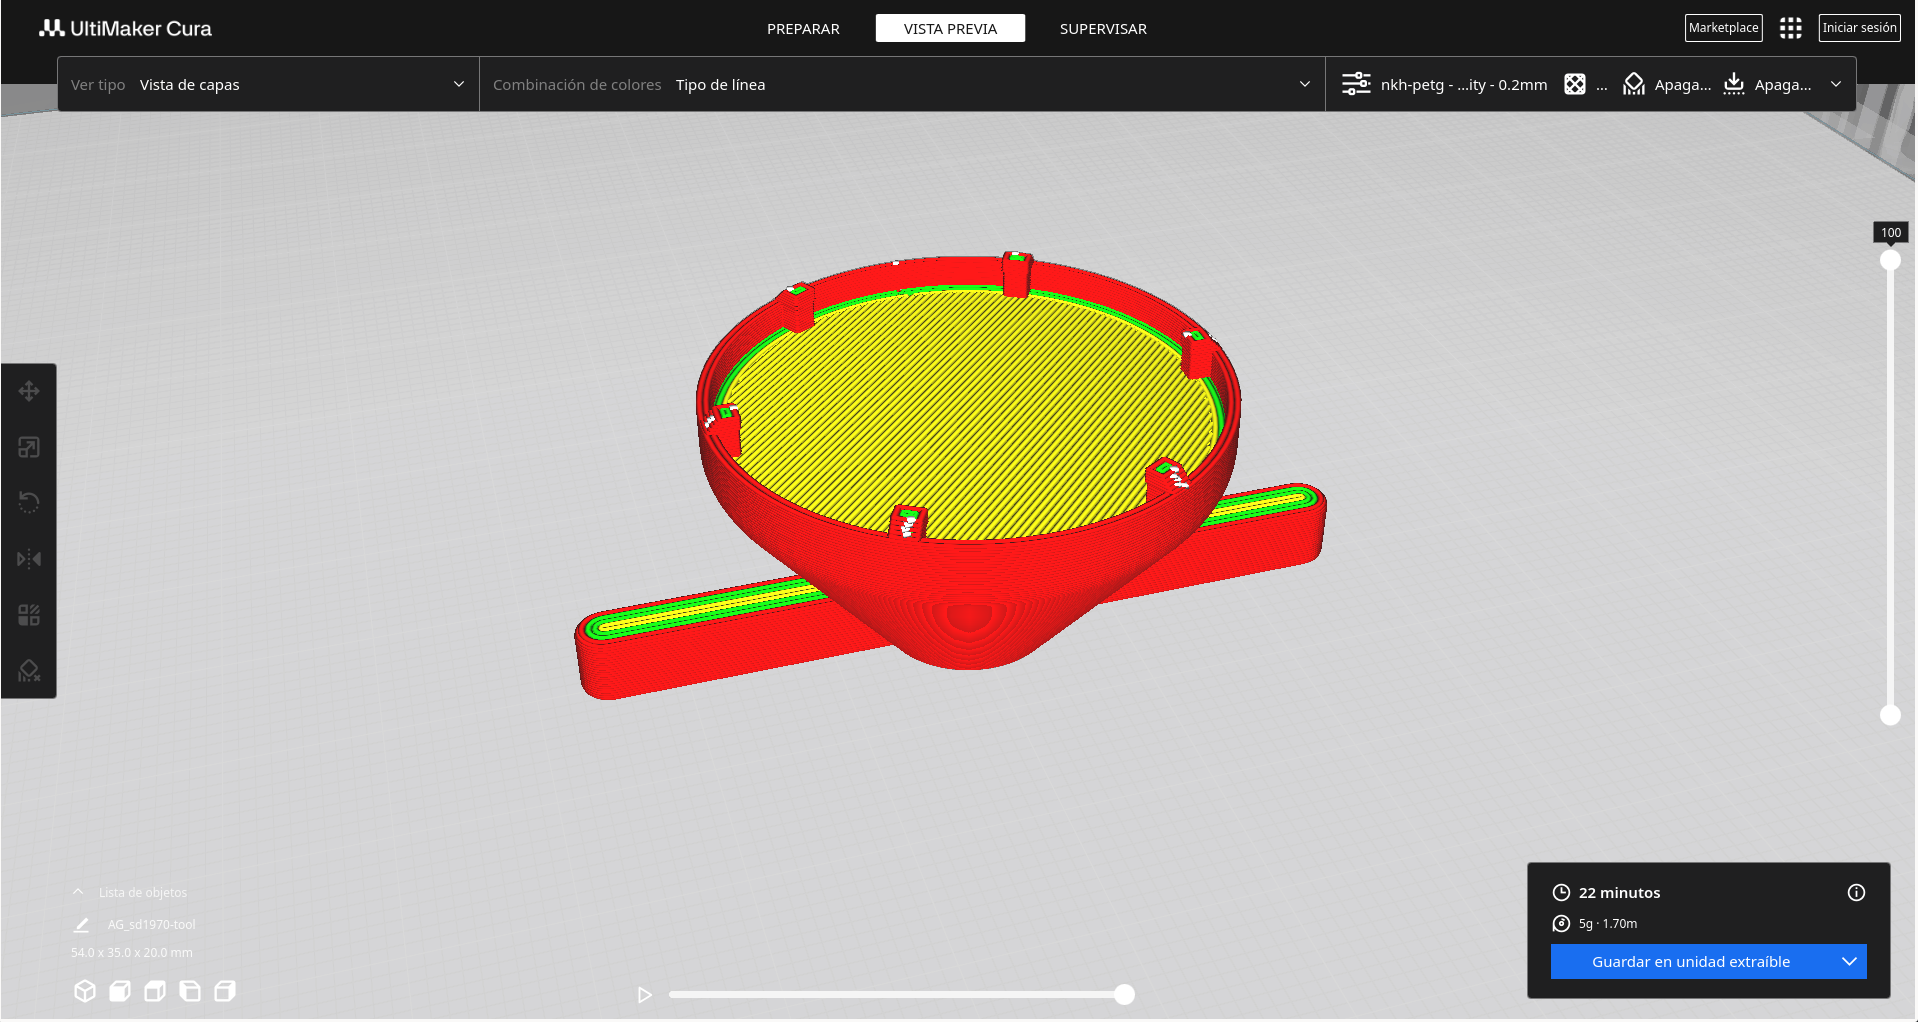Select the Mirror tool
This screenshot has width=1918, height=1022.
click(x=29, y=559)
